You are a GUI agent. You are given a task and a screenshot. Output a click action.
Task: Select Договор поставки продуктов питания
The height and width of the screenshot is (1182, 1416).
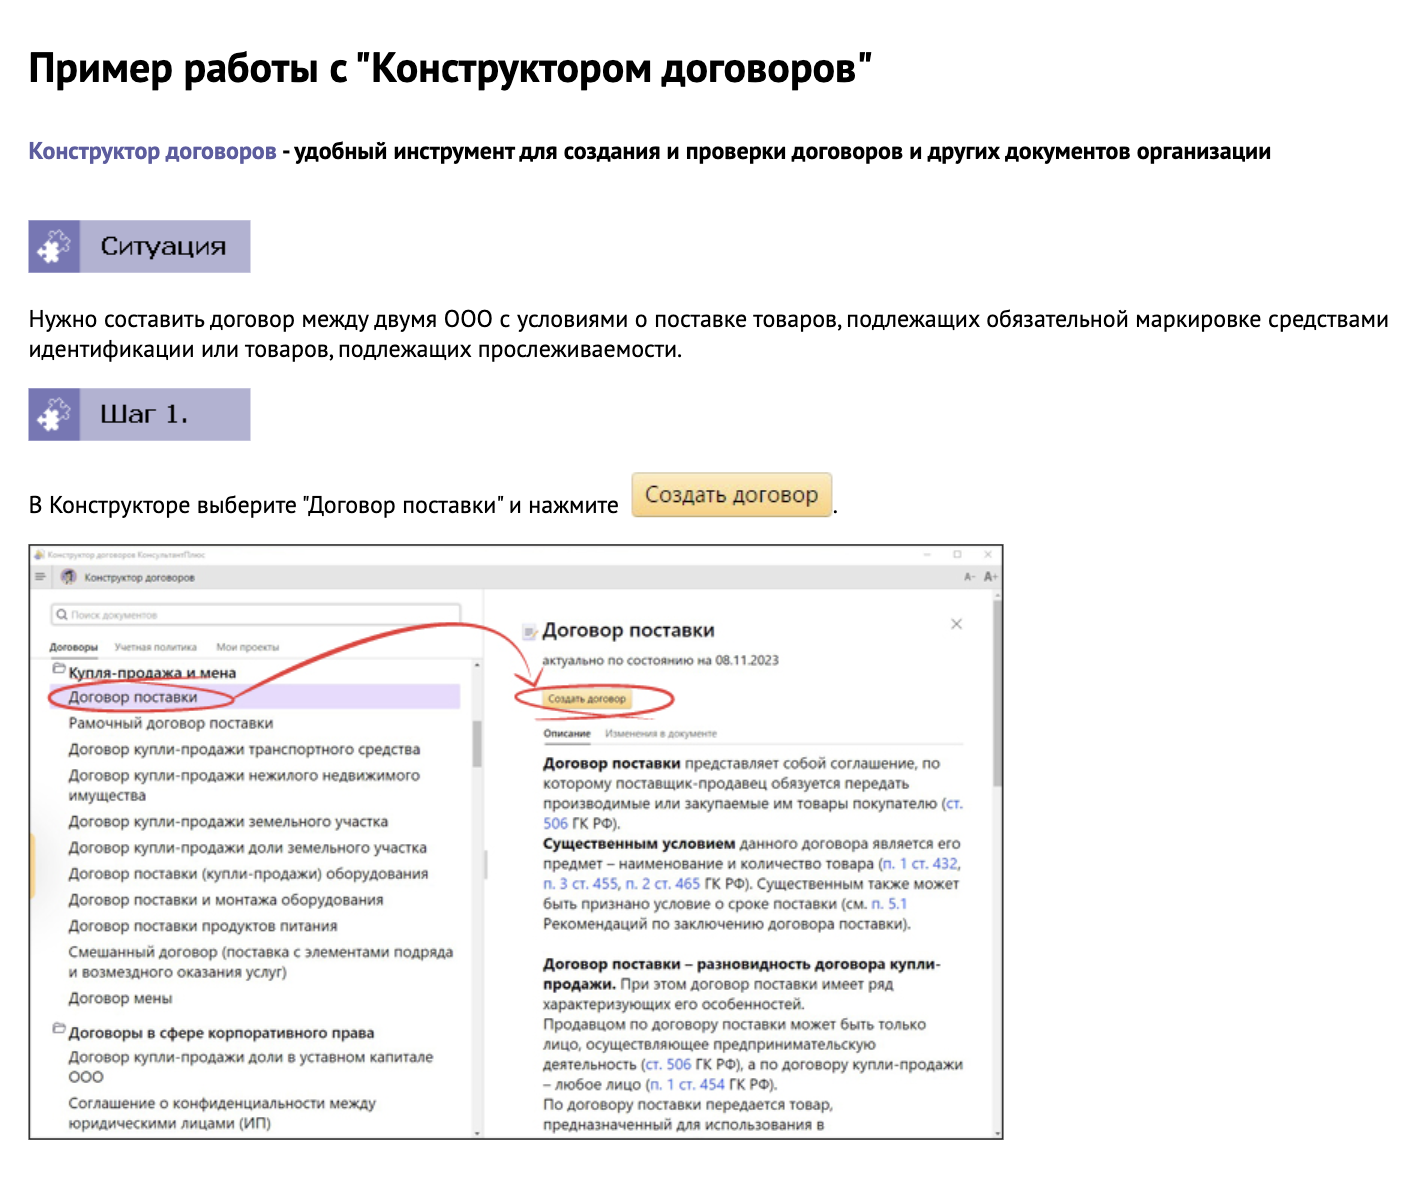(203, 925)
